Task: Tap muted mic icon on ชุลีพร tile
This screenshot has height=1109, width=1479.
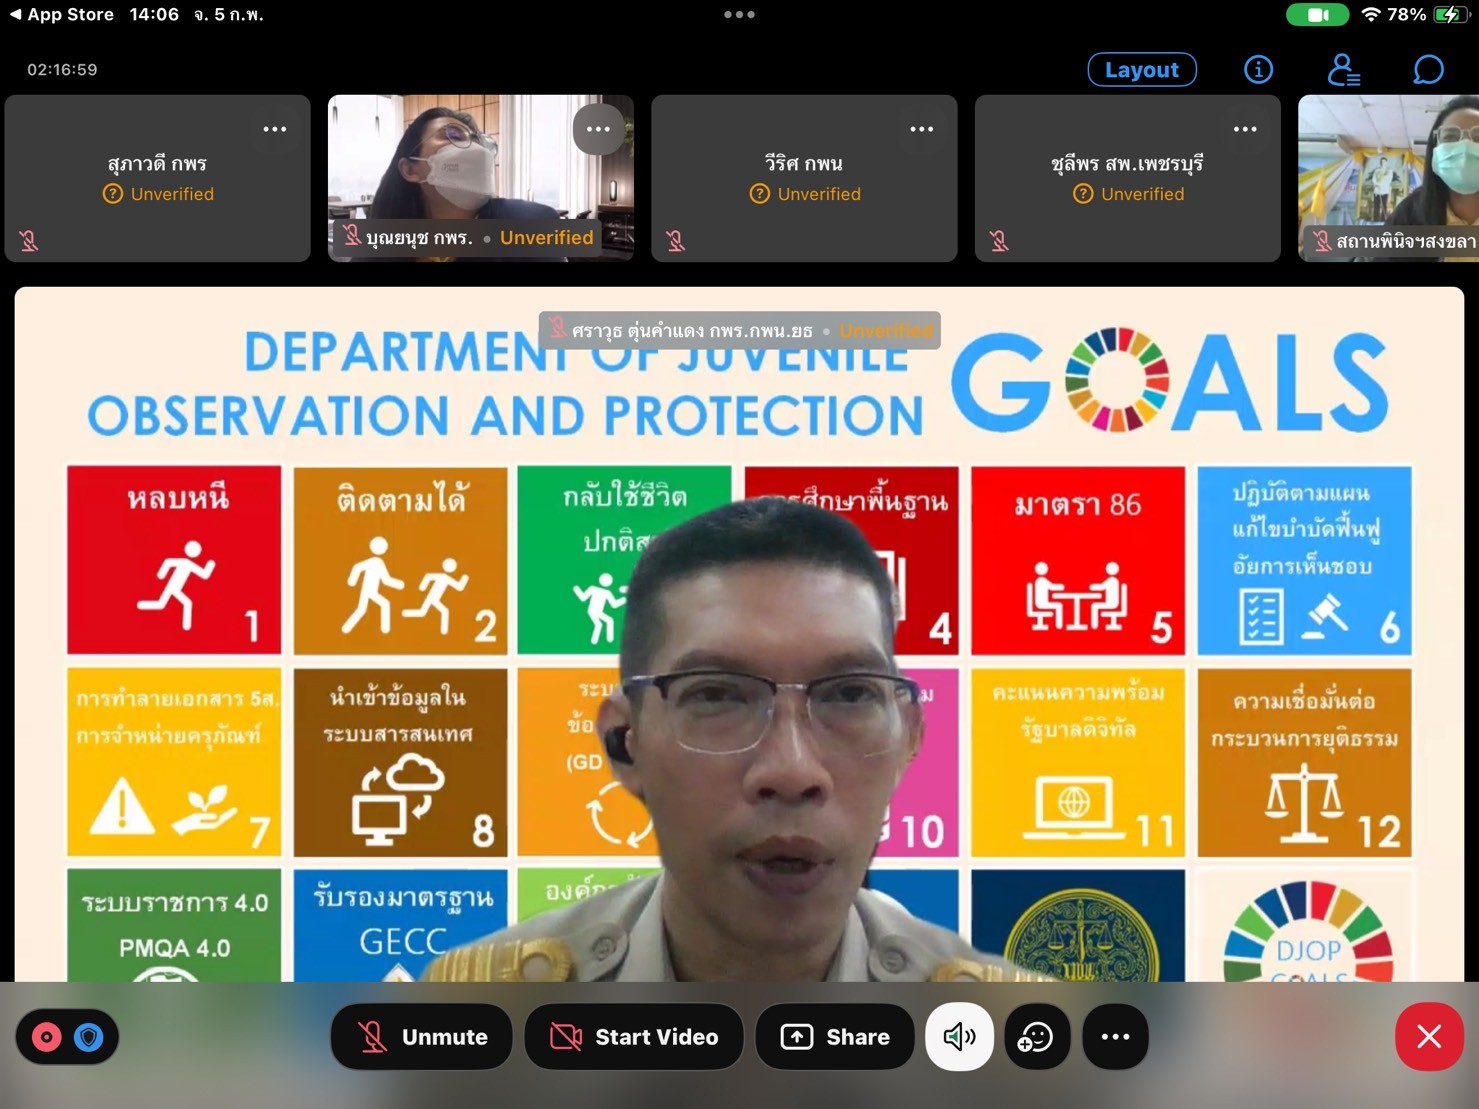Action: click(999, 241)
